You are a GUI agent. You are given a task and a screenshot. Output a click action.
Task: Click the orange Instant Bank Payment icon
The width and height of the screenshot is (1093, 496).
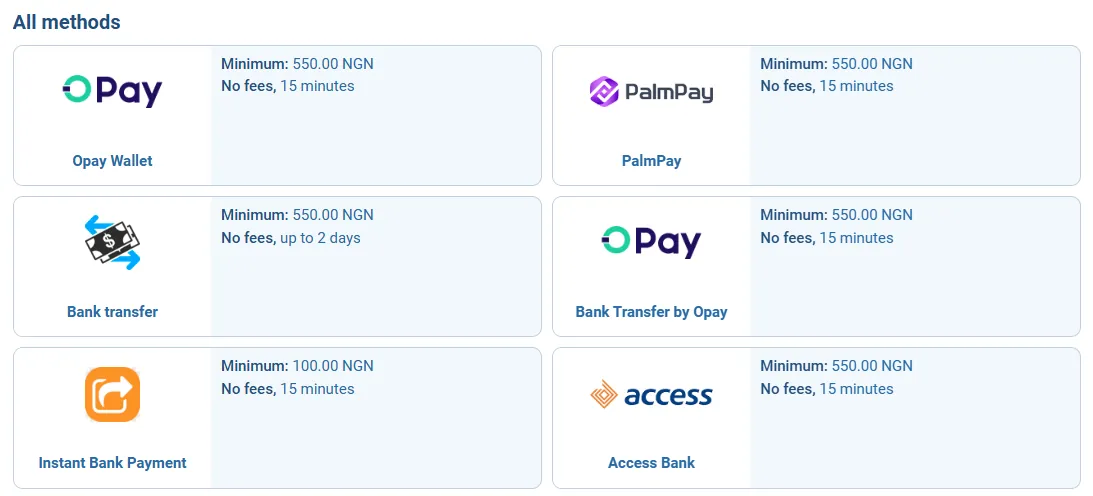pos(112,394)
